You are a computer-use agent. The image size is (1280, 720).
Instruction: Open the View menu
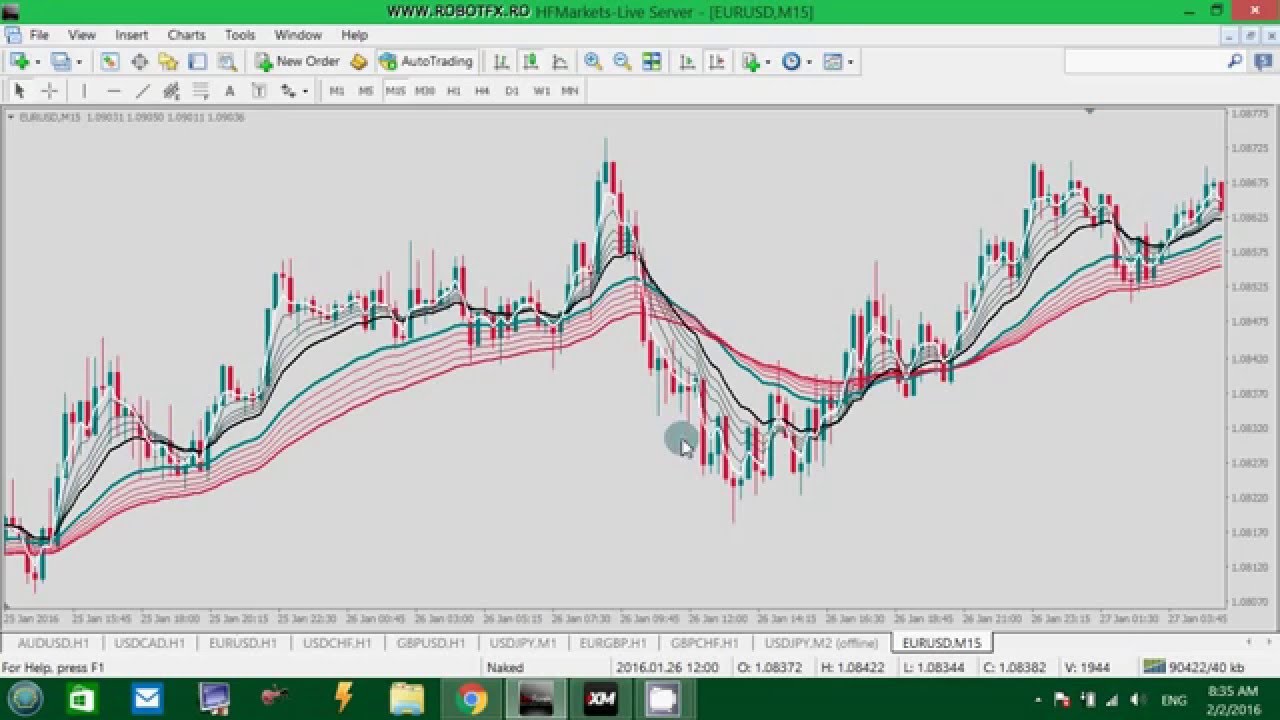(82, 35)
